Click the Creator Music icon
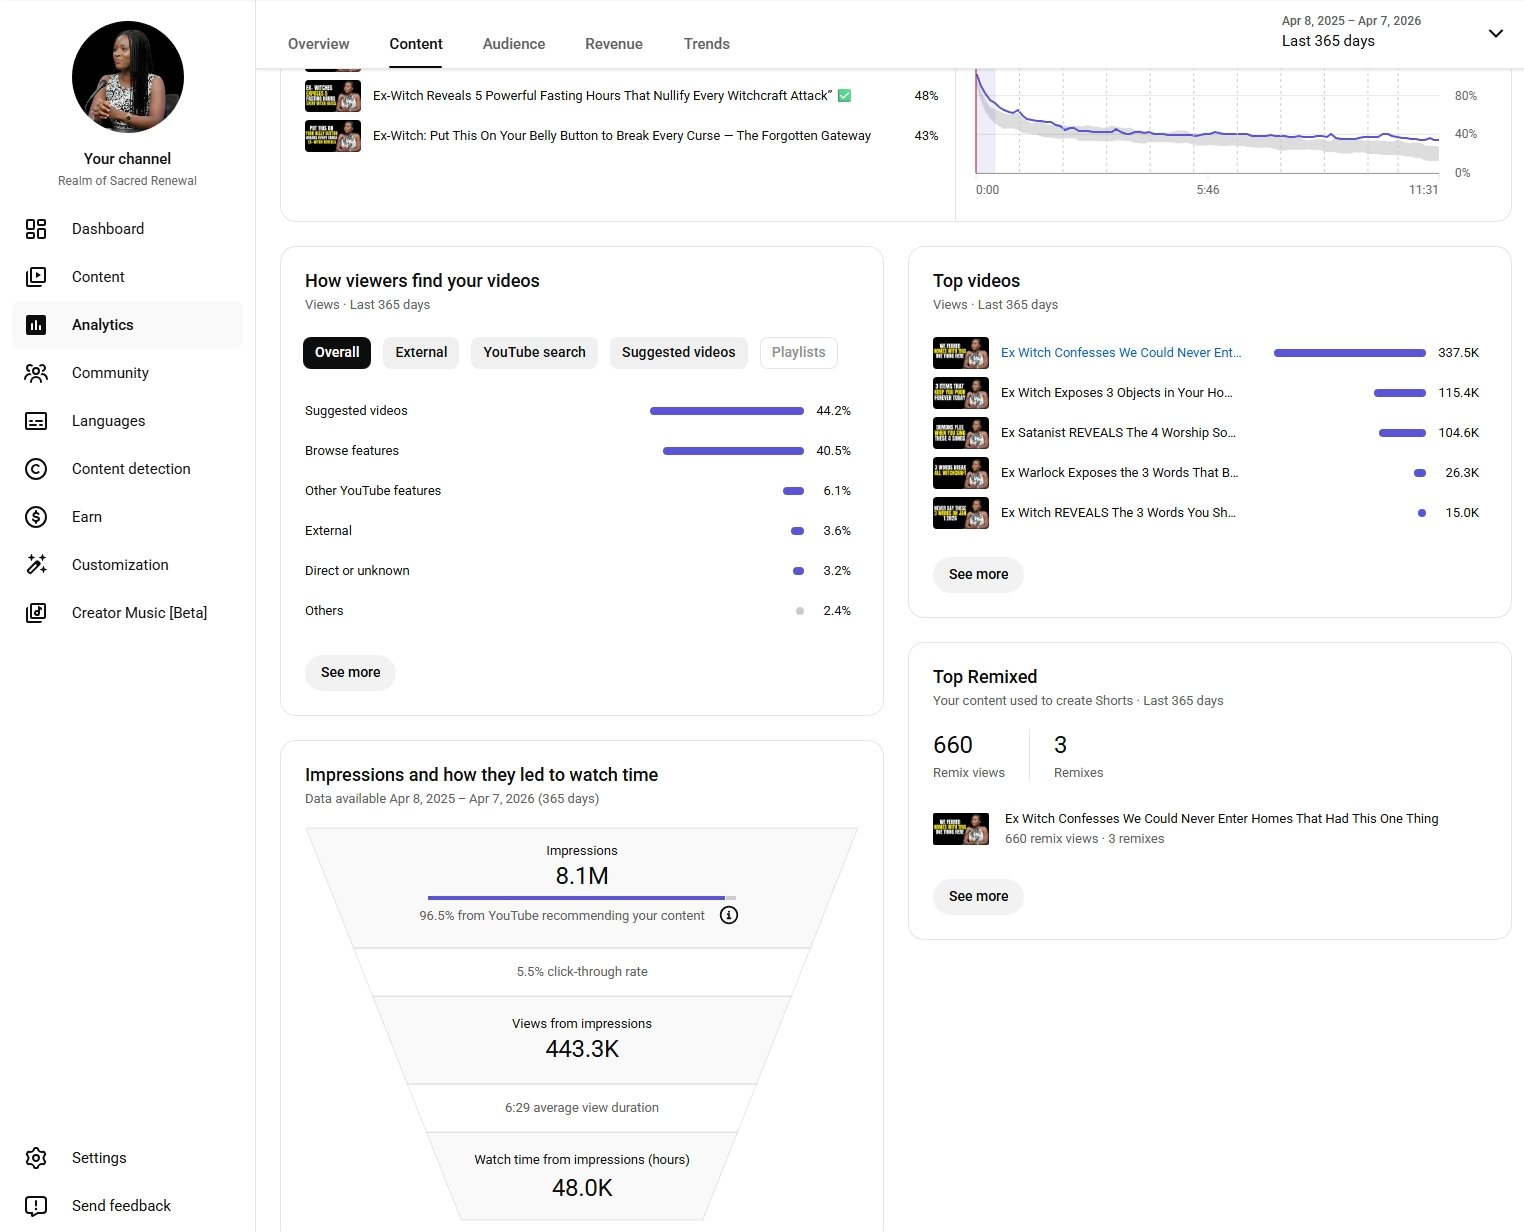The width and height of the screenshot is (1524, 1232). (x=36, y=613)
